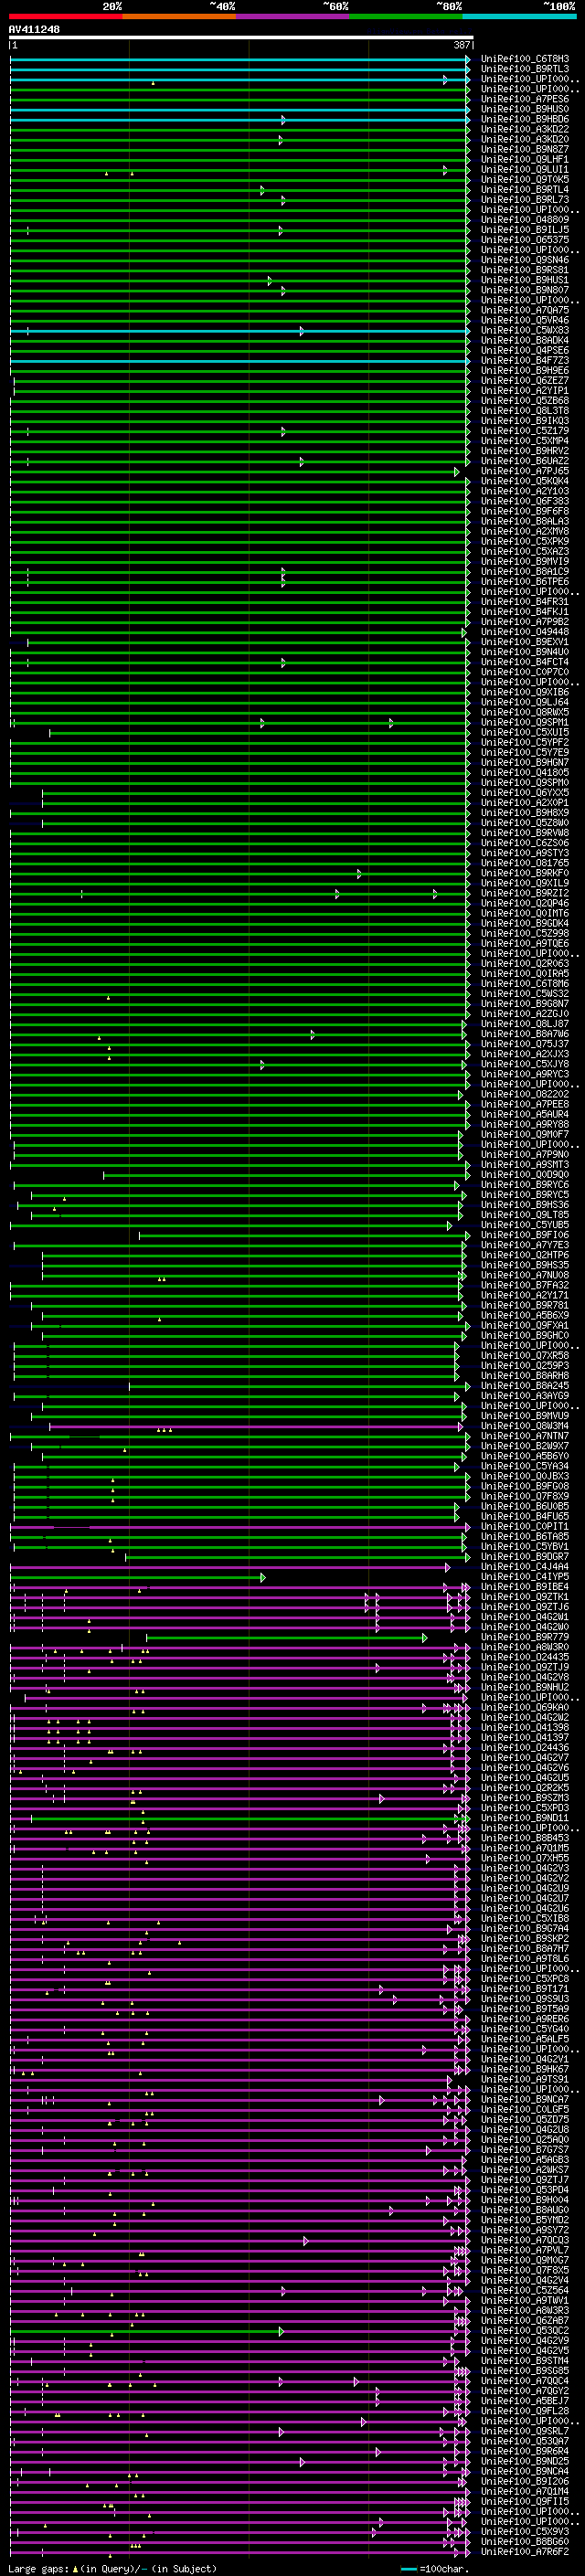This screenshot has height=2576, width=585.
Task: Select hit label UniRef100_Q41805
Action: click(x=525, y=773)
